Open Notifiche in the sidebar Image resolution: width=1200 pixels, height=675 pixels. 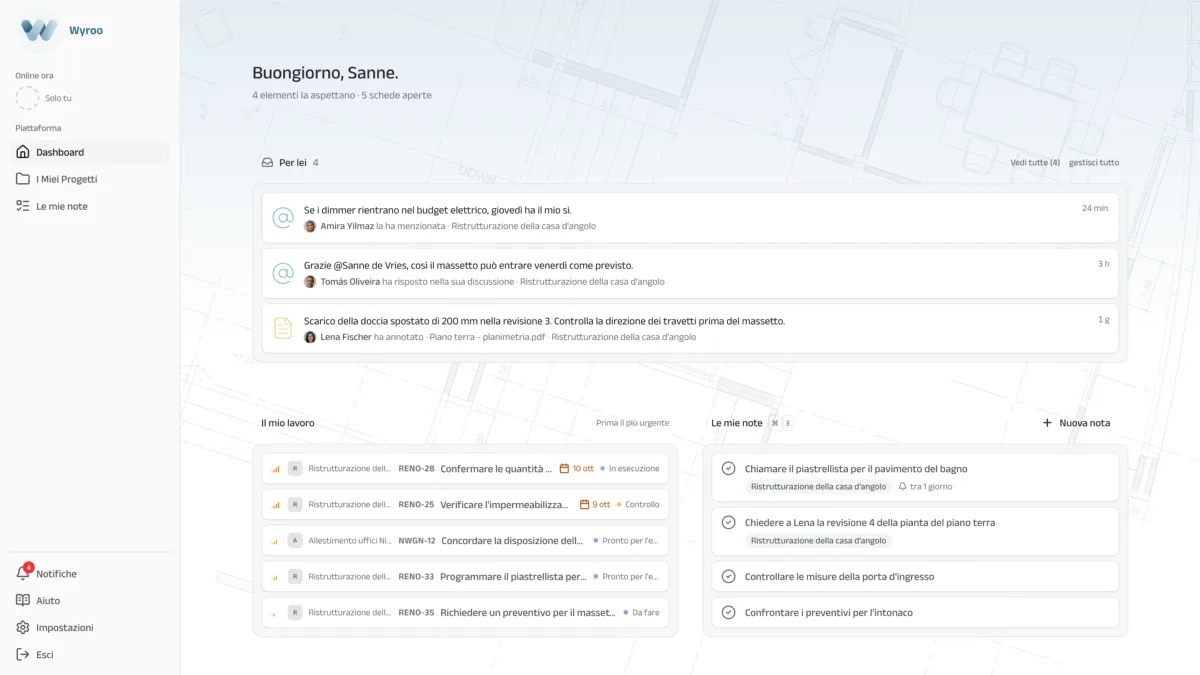pos(90,573)
